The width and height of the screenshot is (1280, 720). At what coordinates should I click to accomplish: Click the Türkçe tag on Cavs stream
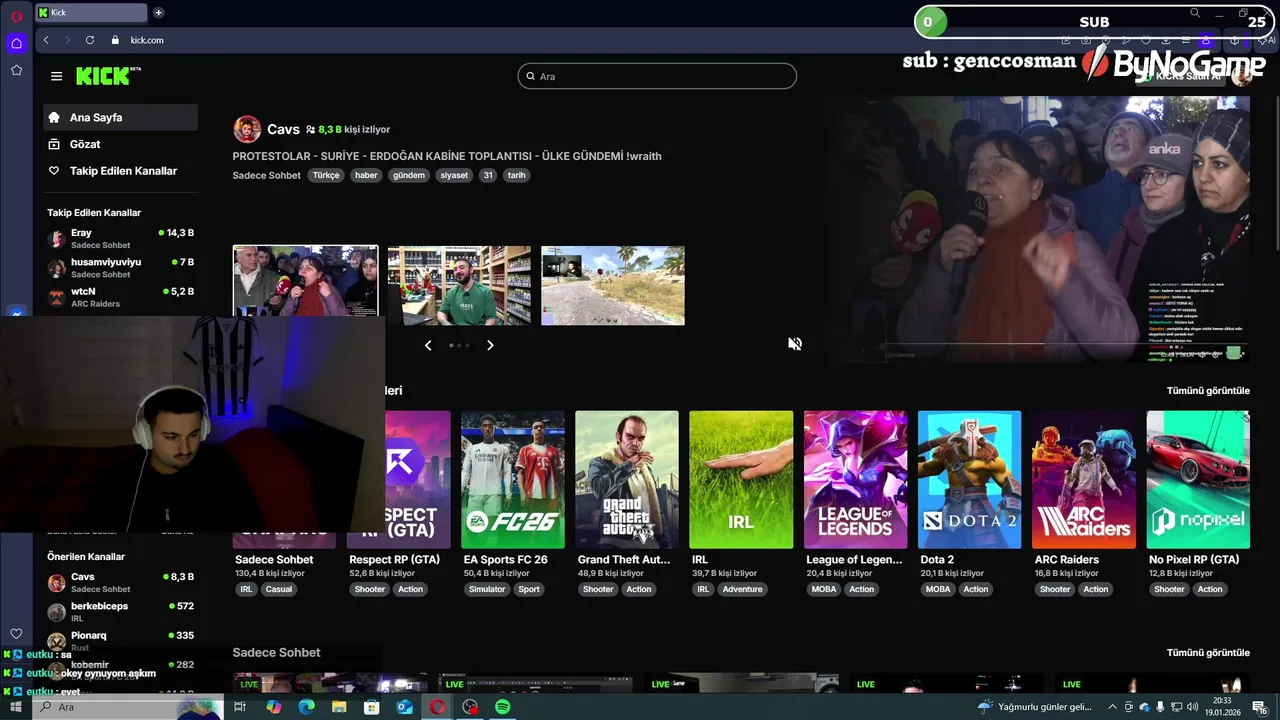point(326,175)
